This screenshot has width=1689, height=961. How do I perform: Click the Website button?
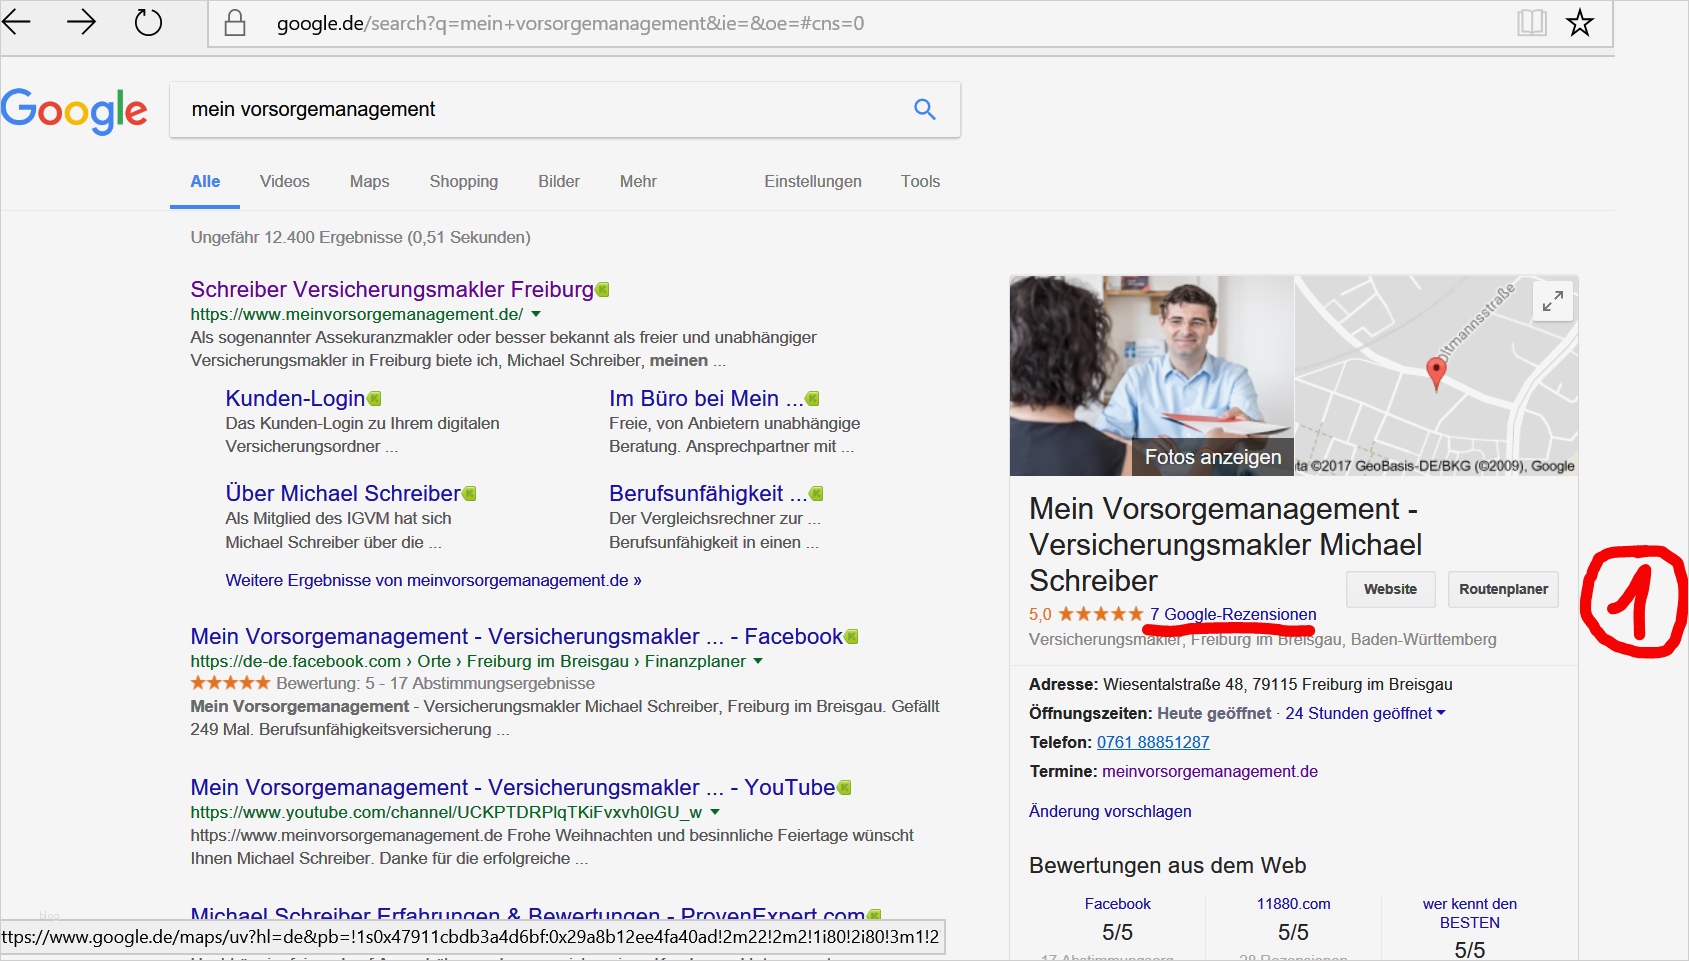click(x=1390, y=589)
